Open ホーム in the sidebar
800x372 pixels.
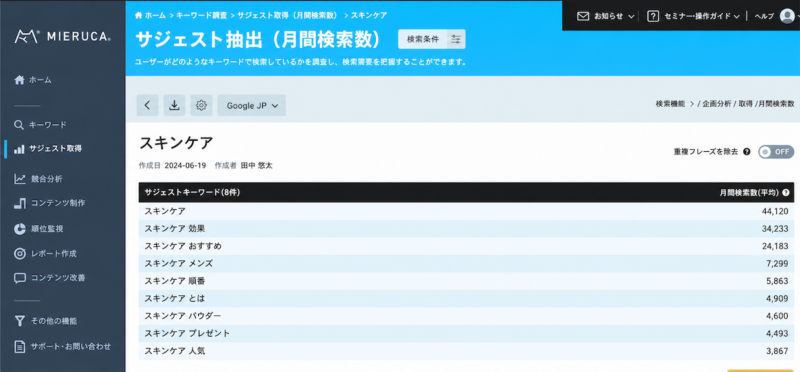33,80
